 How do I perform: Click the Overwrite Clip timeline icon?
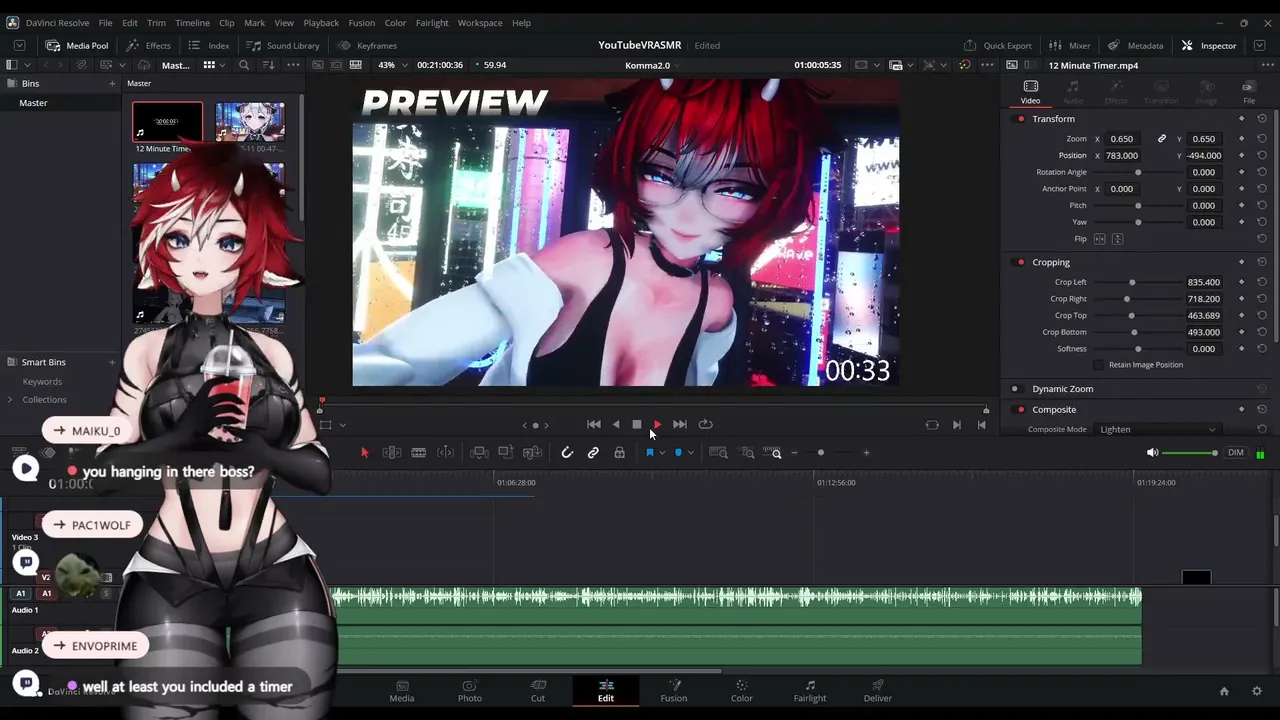pos(506,453)
